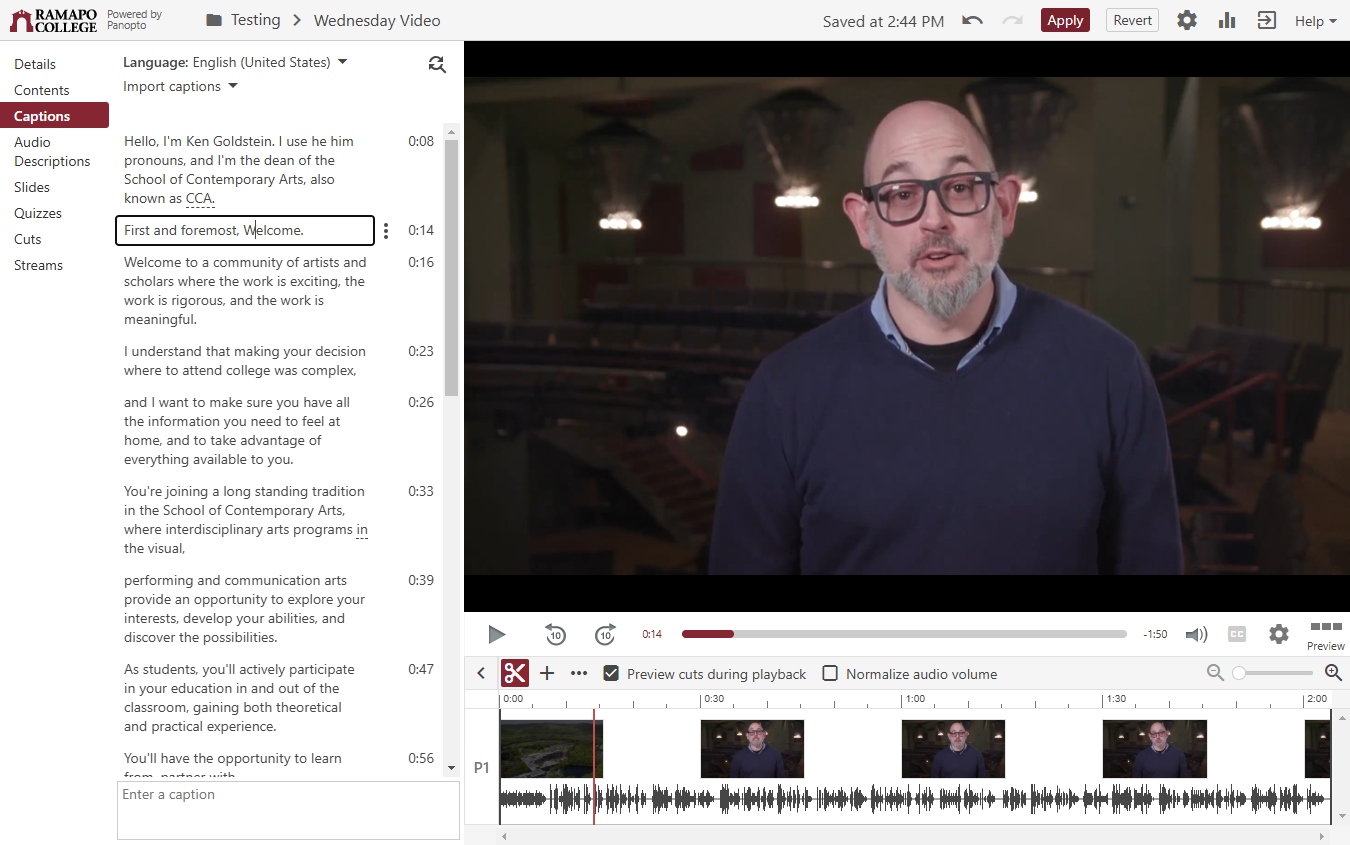Open options menu for 0:14 caption
Screen dimensions: 1350x845
(x=386, y=230)
